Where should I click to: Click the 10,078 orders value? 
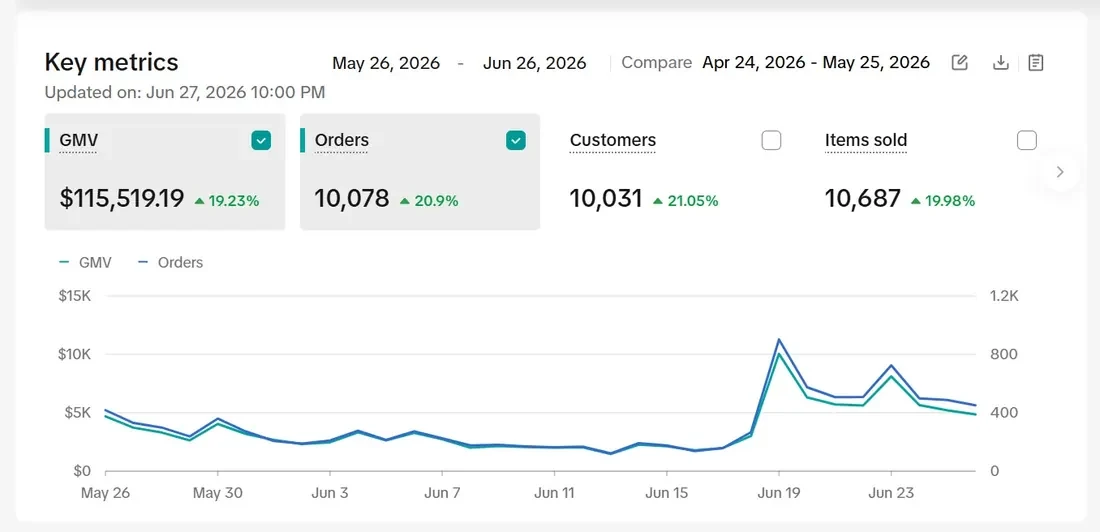tap(351, 199)
